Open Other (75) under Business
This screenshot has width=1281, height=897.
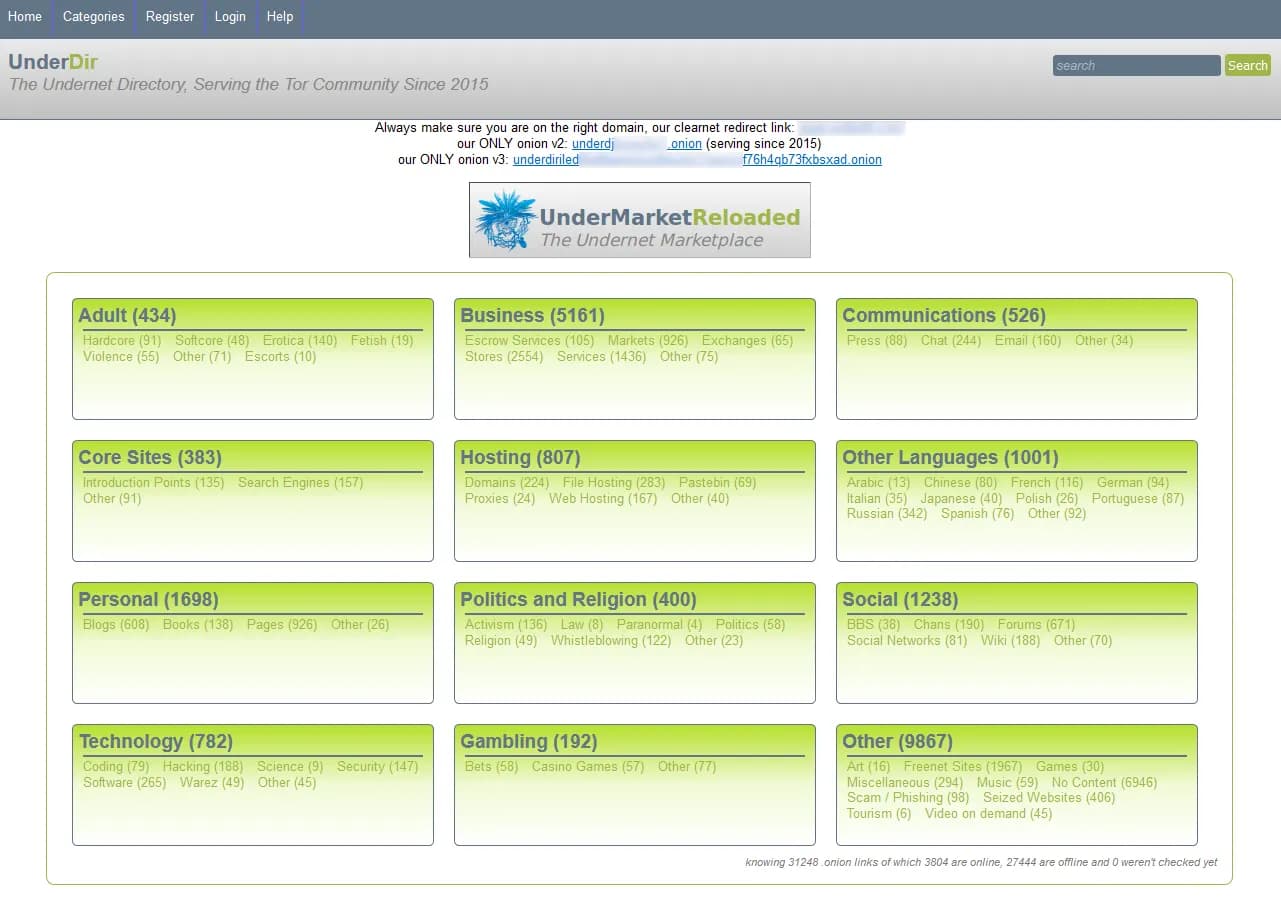click(689, 357)
